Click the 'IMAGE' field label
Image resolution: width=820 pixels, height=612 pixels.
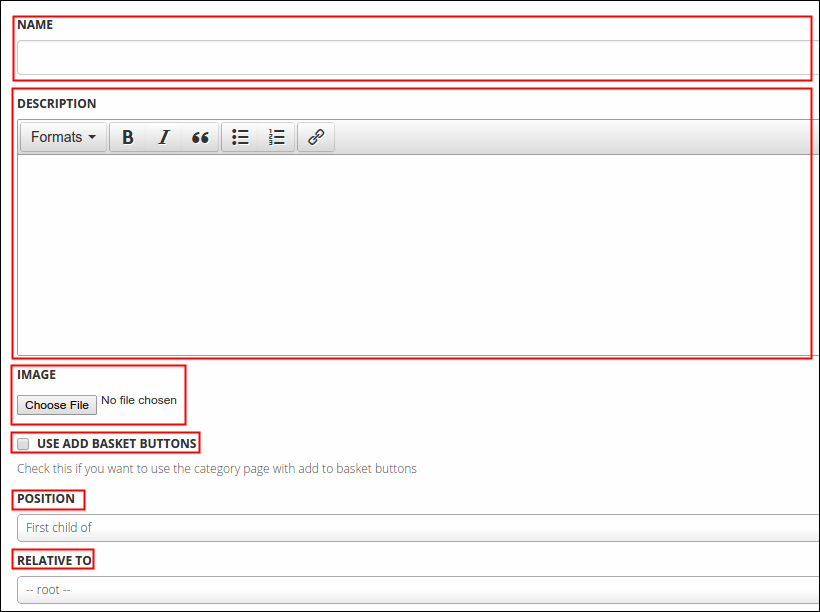[x=37, y=375]
